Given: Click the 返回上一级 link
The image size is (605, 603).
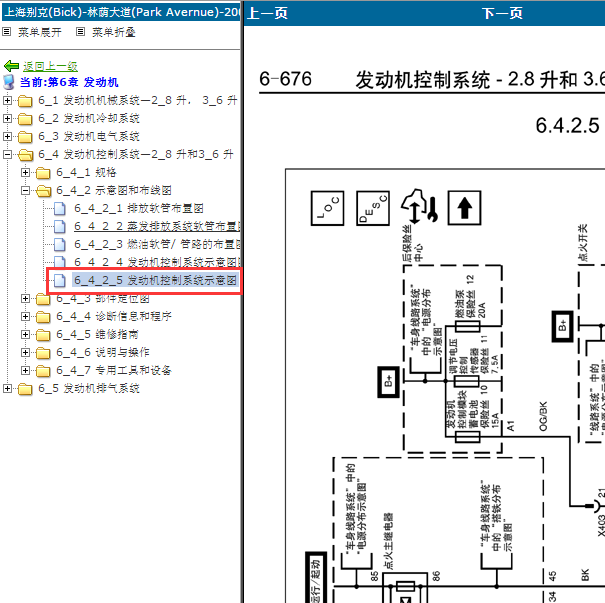Looking at the screenshot, I should tap(50, 66).
